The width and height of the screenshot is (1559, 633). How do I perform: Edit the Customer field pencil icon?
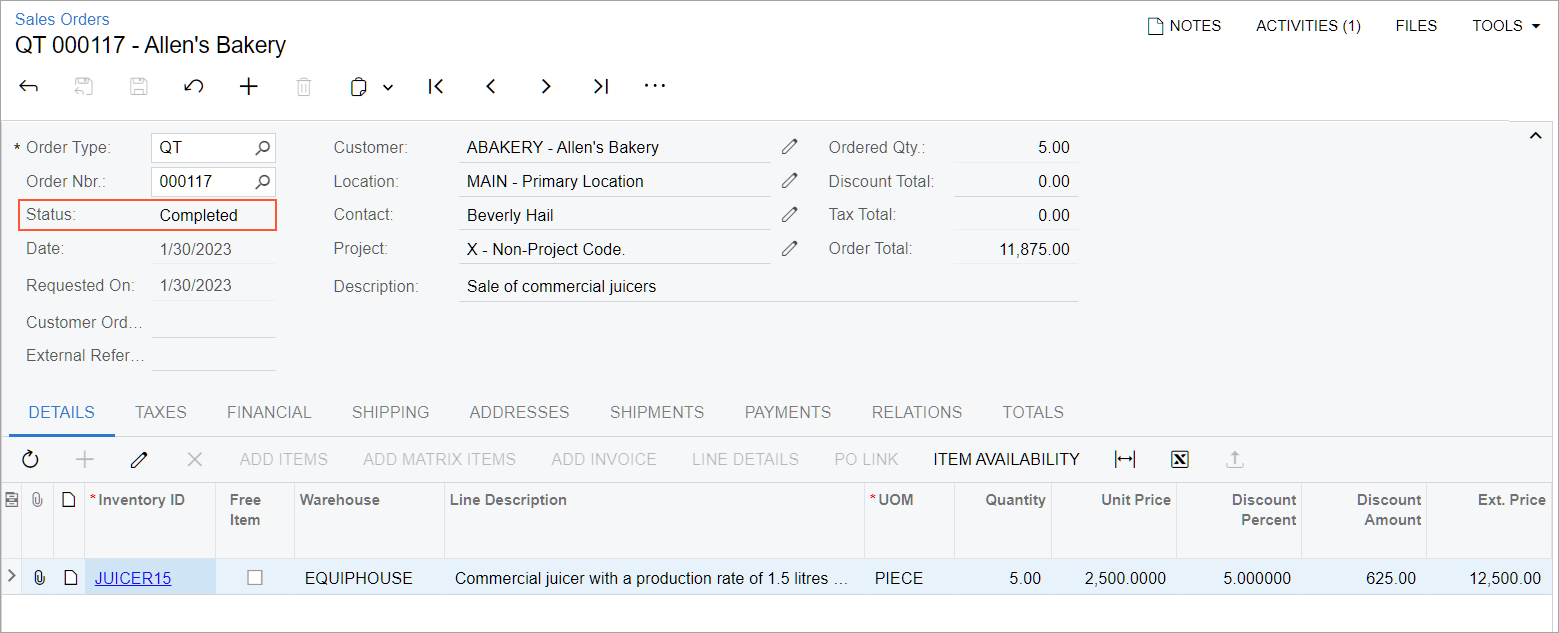(x=789, y=147)
